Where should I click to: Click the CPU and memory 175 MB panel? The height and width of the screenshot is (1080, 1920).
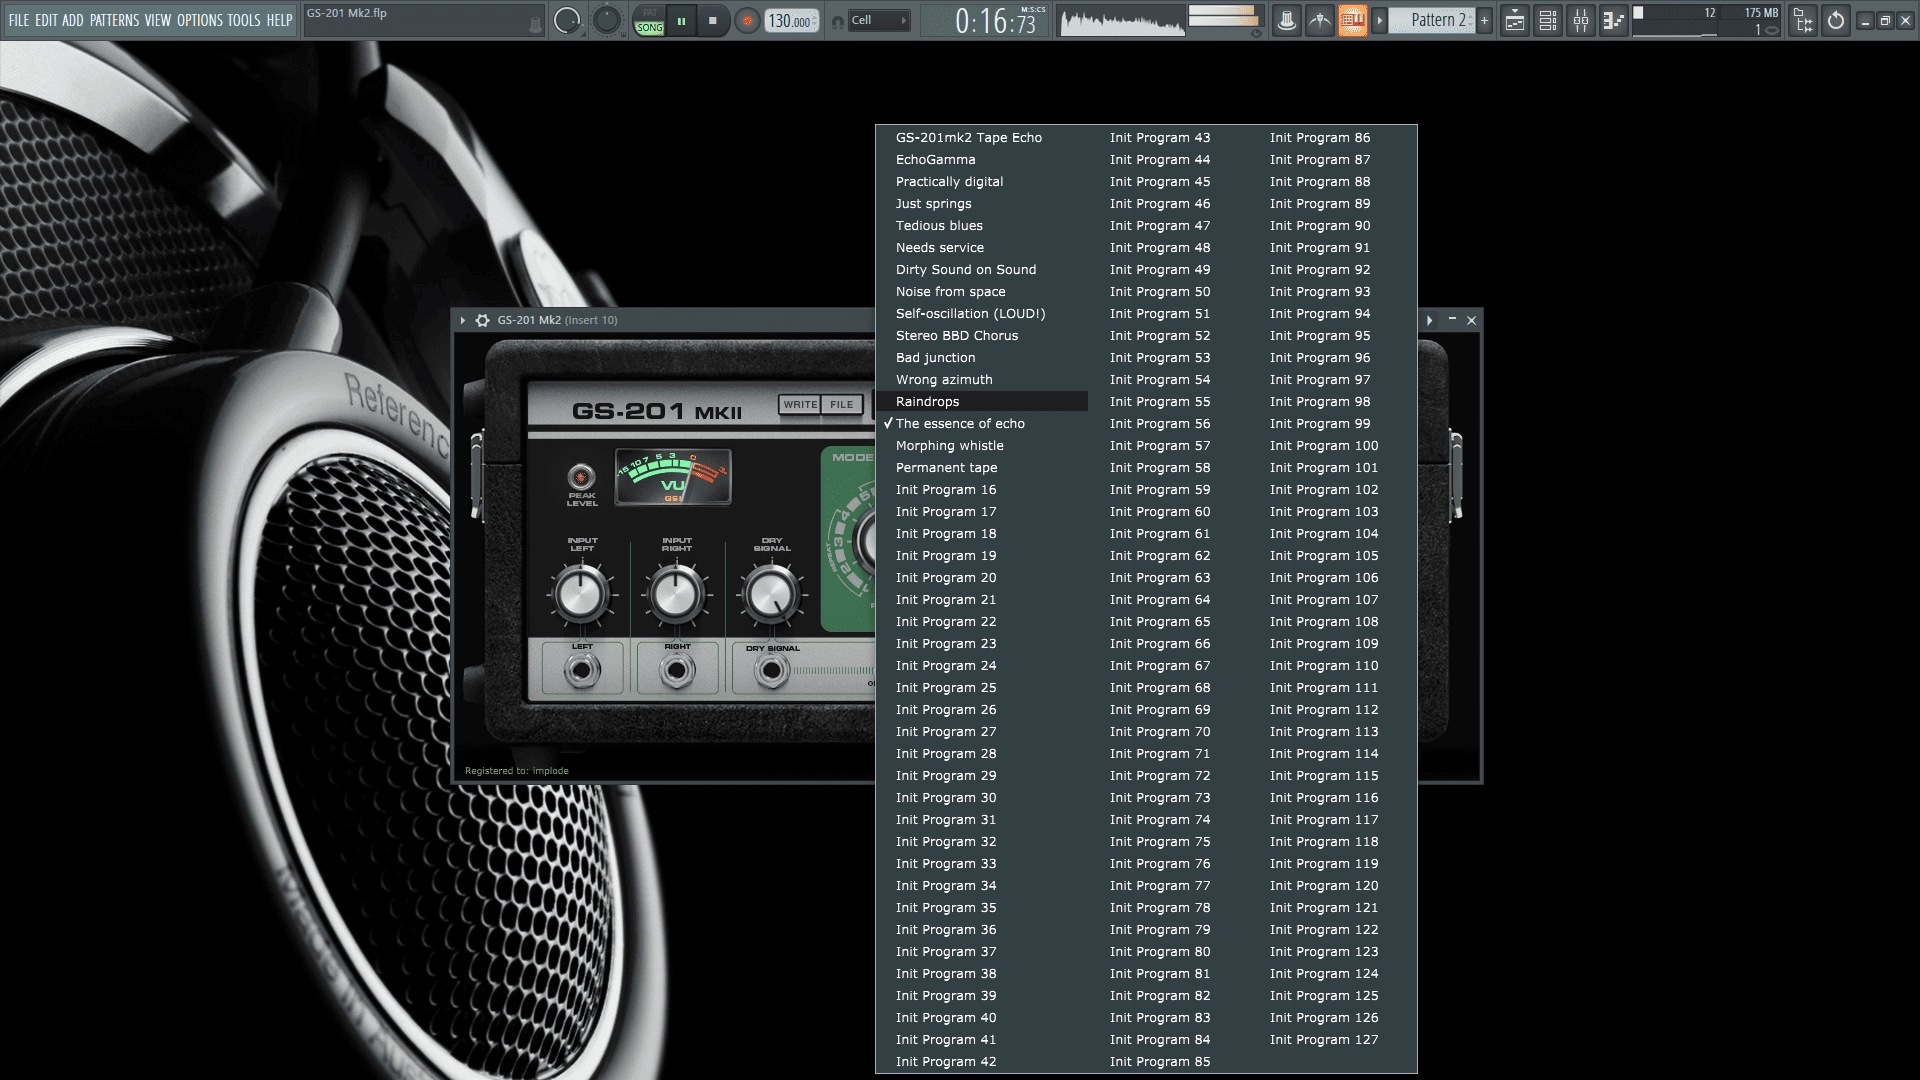(x=1708, y=20)
